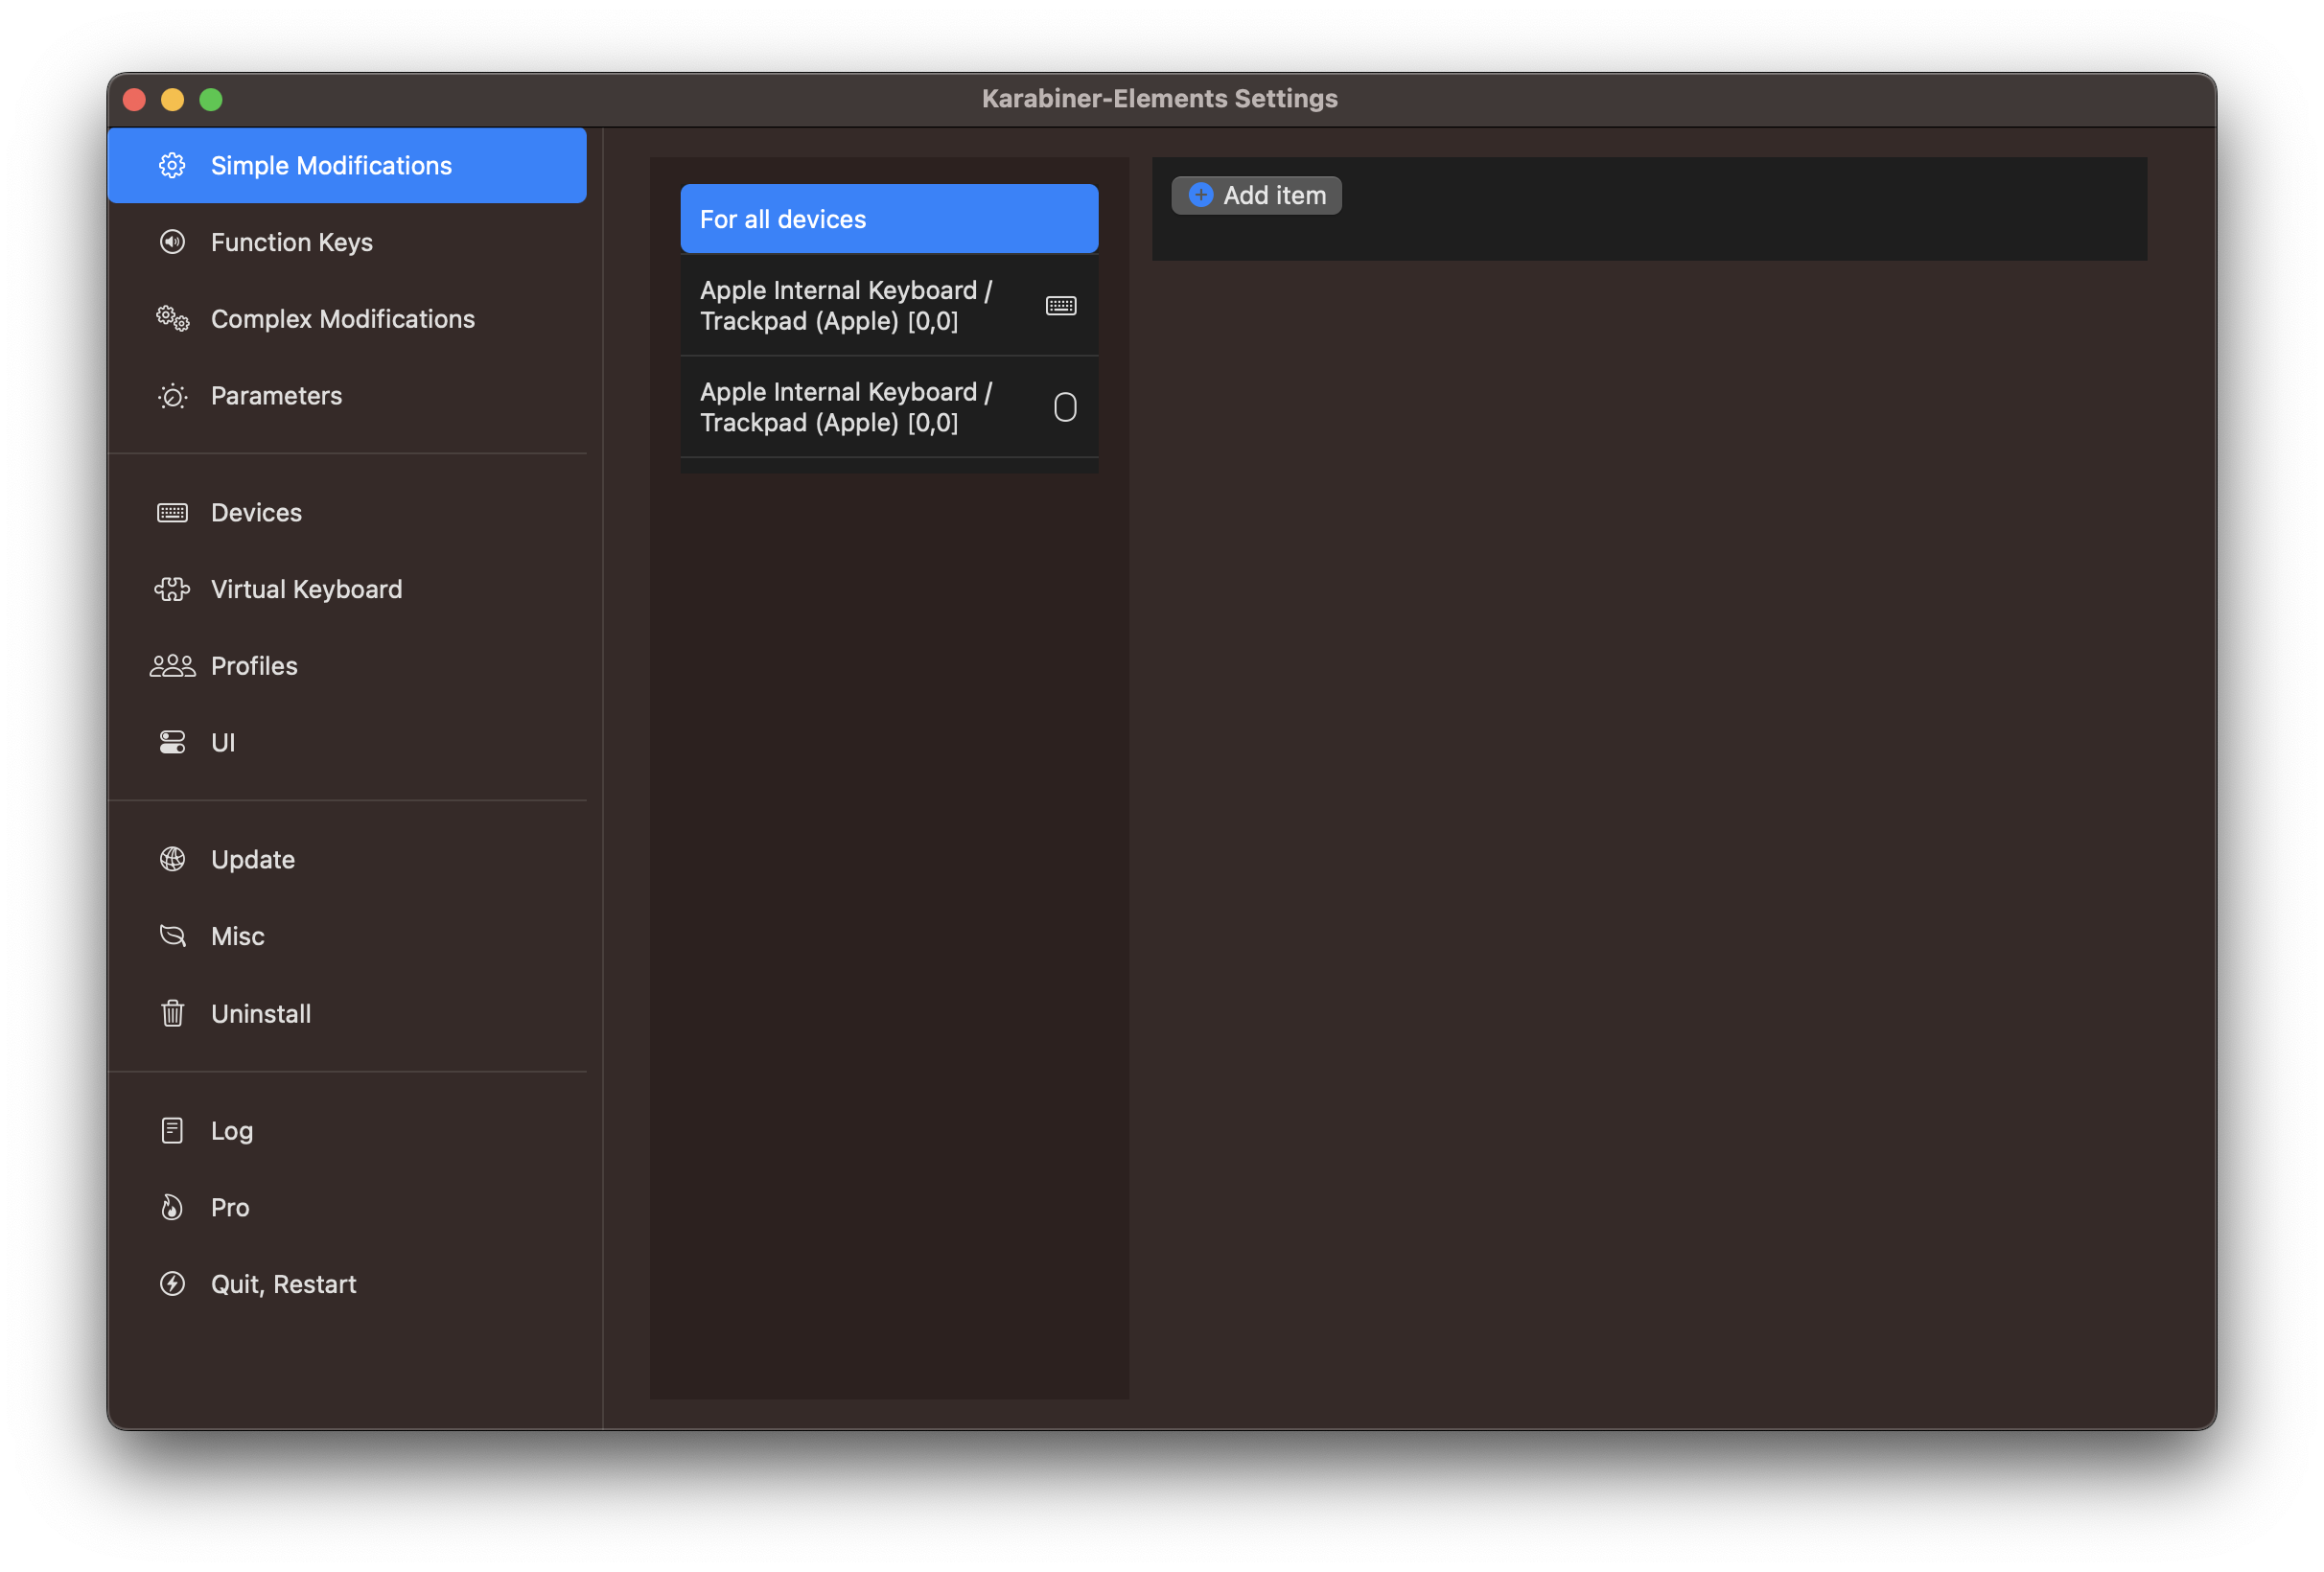
Task: Select Apple Internal Keyboard with keyboard icon
Action: [888, 306]
